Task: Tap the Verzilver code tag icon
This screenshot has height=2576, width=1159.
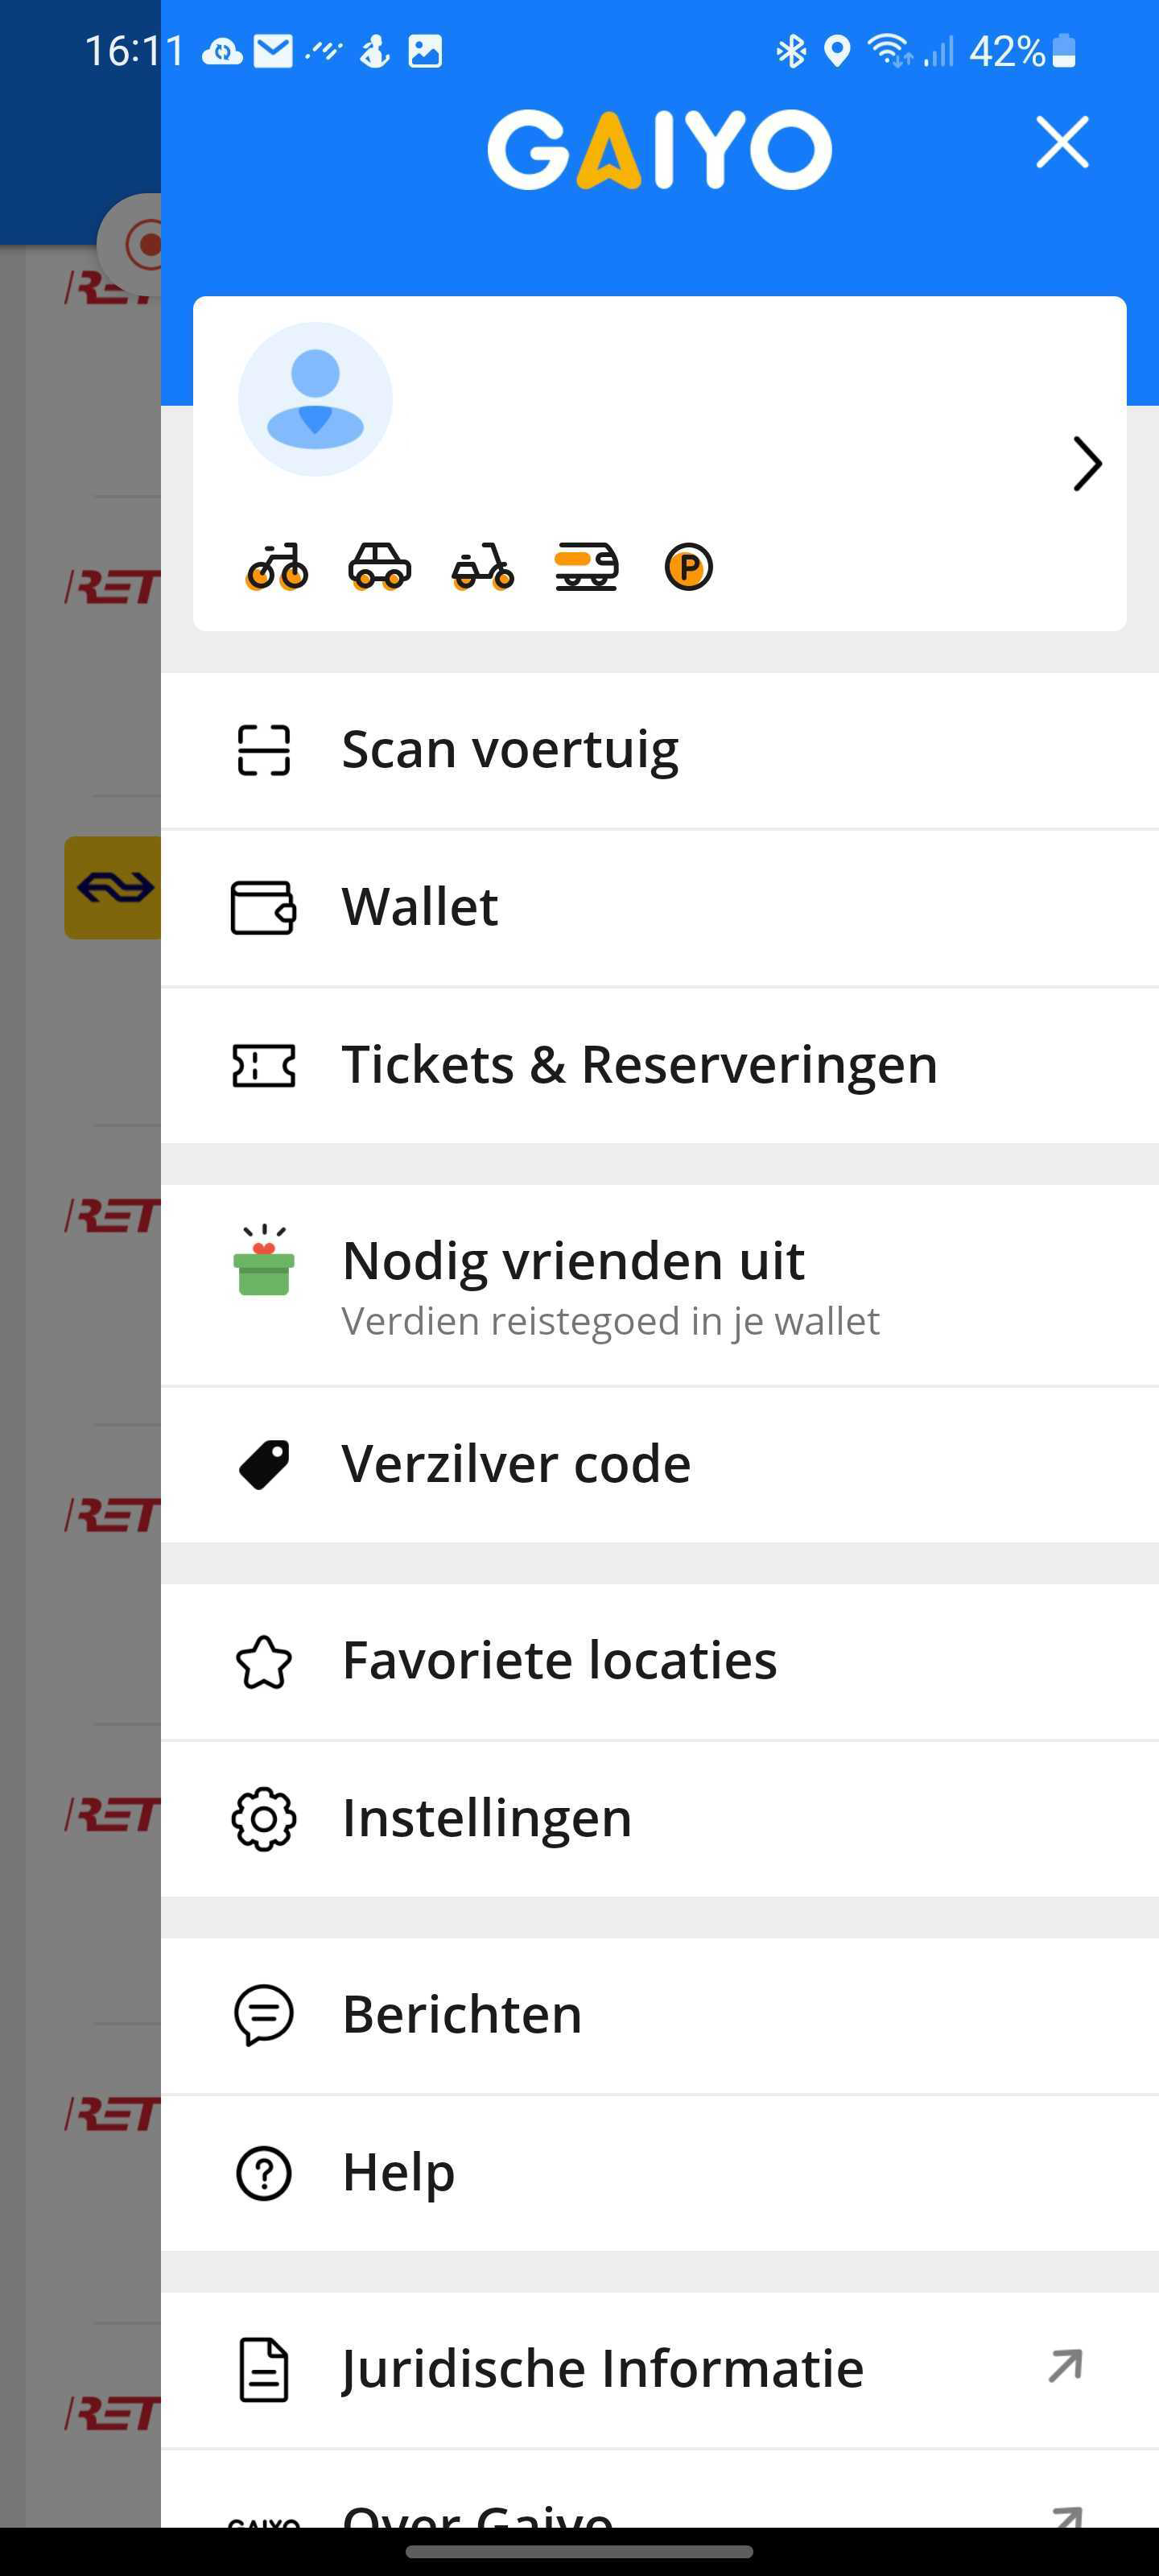Action: pos(264,1465)
